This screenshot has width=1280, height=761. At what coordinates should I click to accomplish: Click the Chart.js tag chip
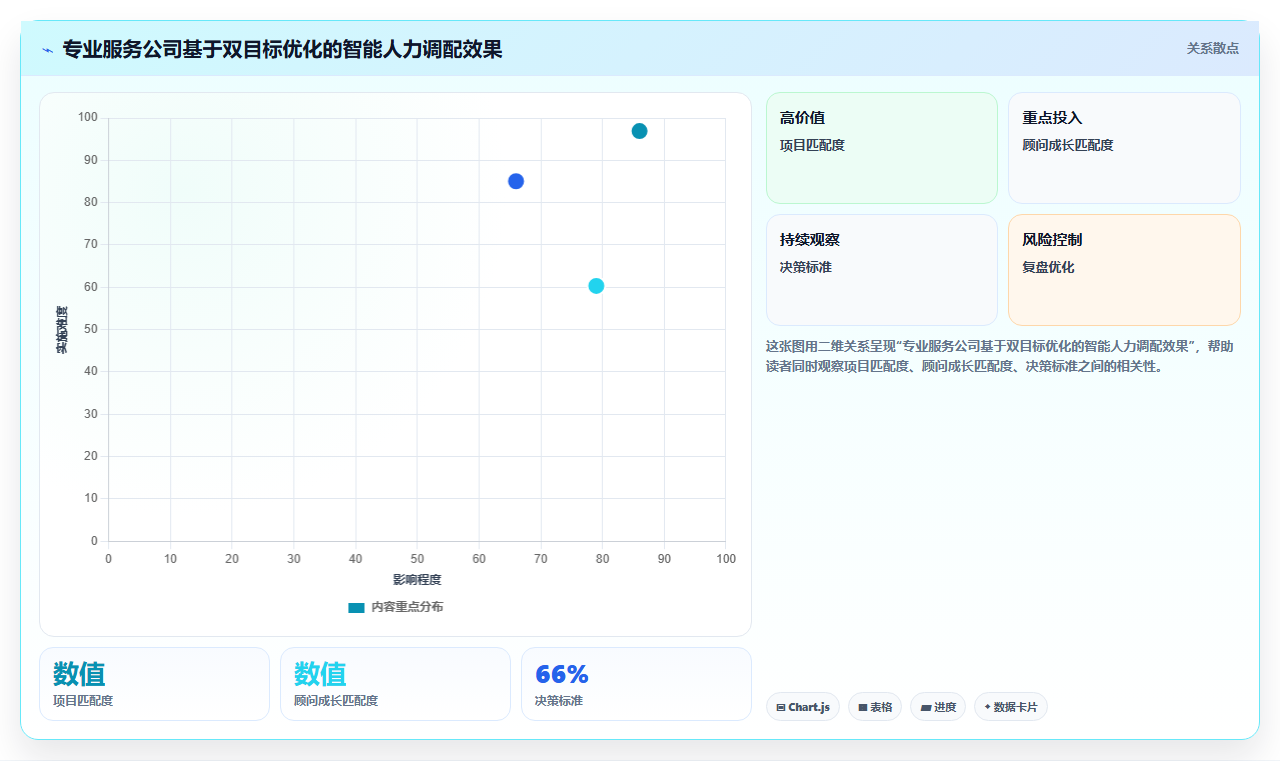tap(803, 707)
